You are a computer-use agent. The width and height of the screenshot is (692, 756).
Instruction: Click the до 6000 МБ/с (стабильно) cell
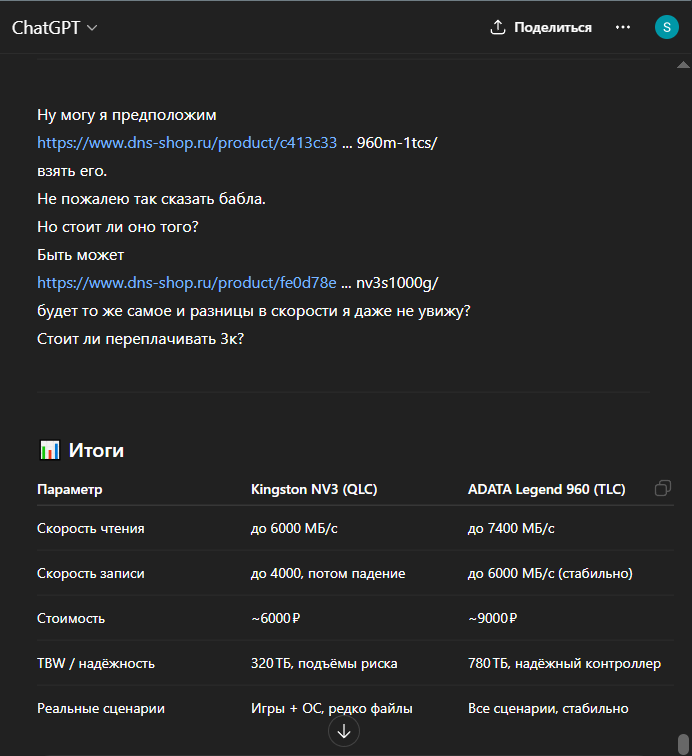pyautogui.click(x=550, y=573)
